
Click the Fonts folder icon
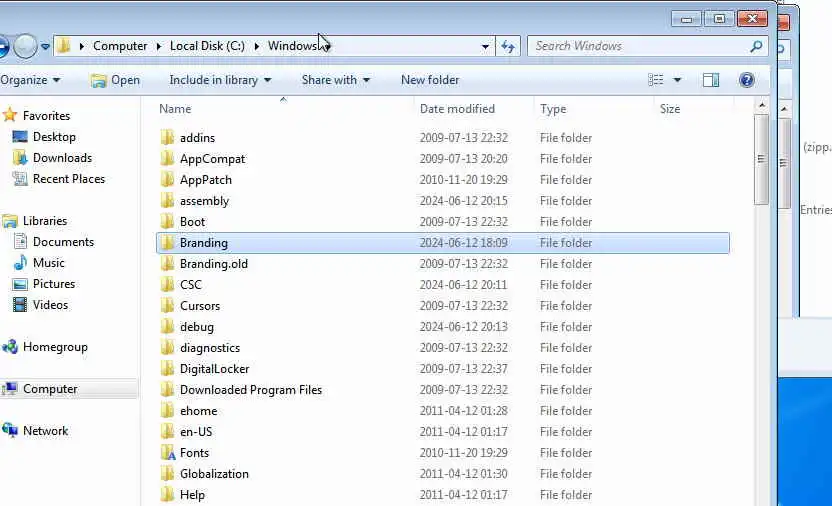pos(167,453)
